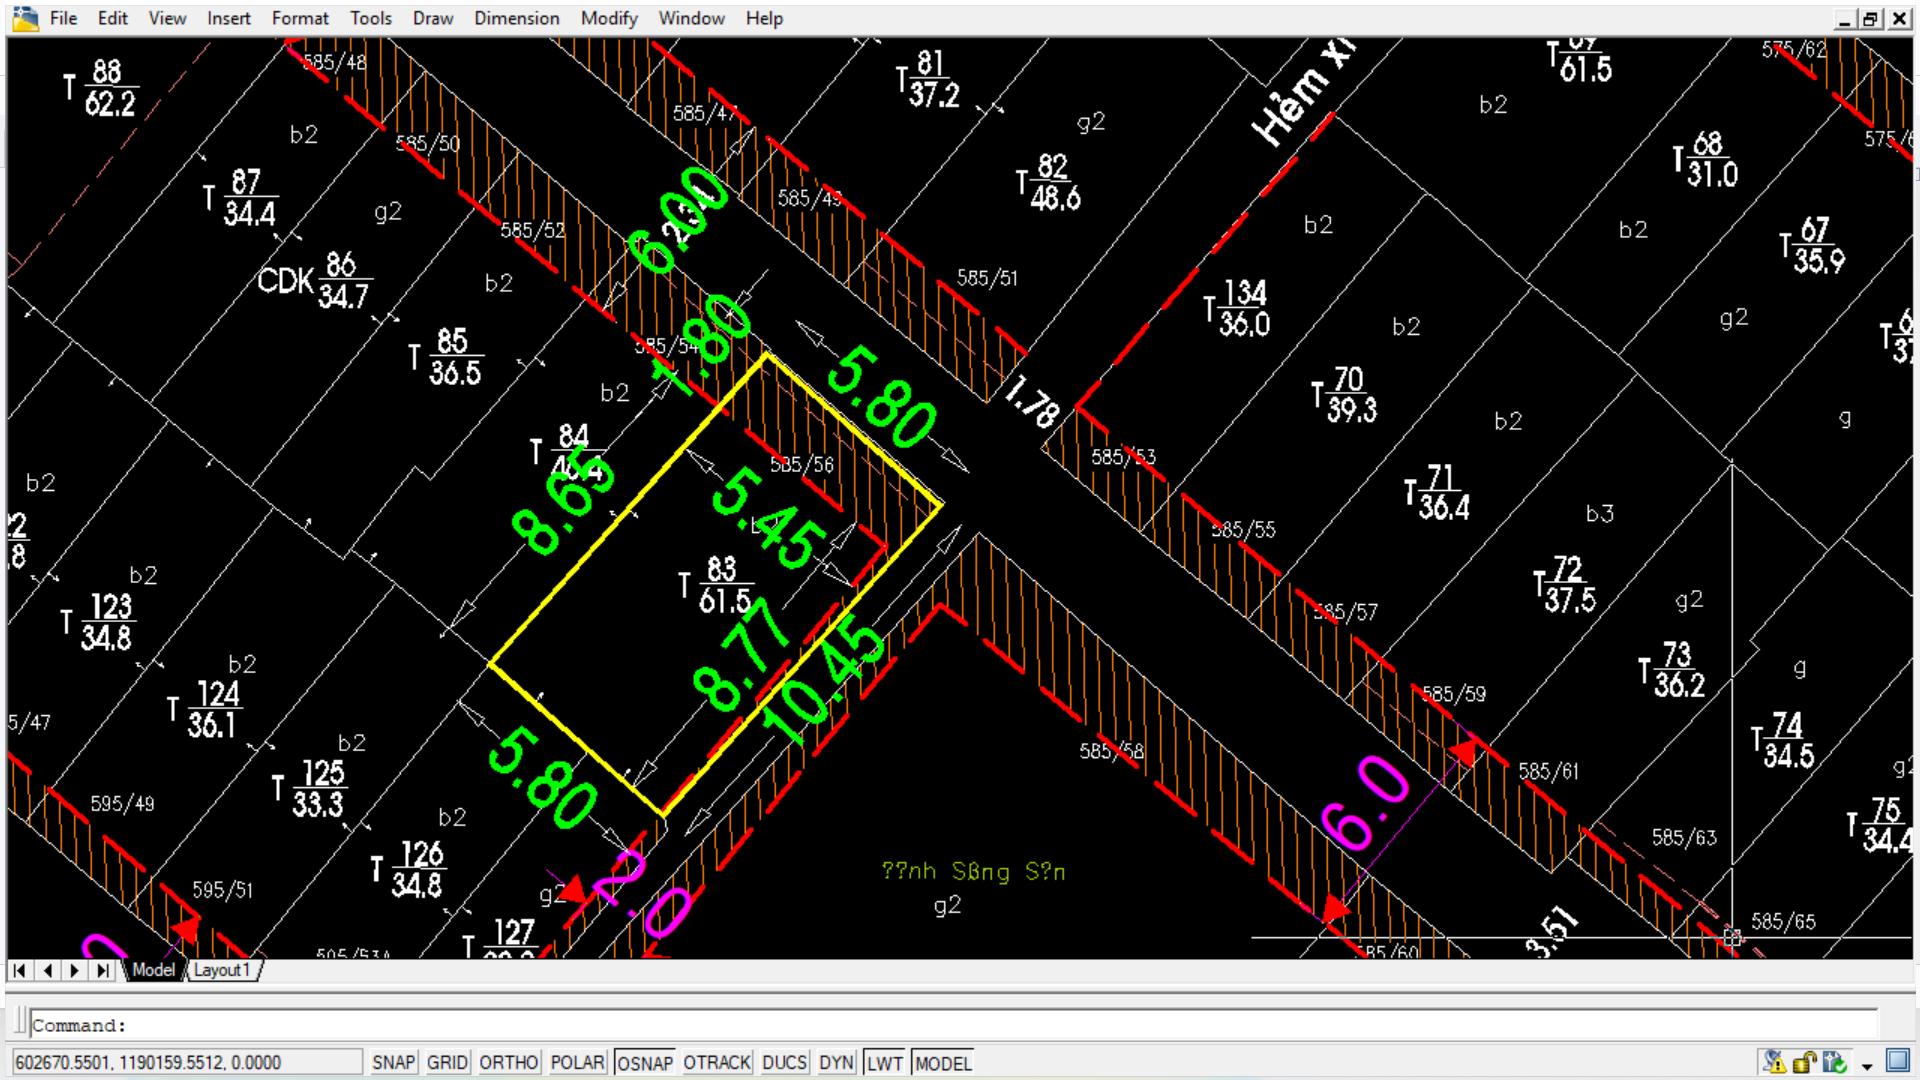1920x1080 pixels.
Task: Click the Clean Screen square icon
Action: click(x=1897, y=1060)
